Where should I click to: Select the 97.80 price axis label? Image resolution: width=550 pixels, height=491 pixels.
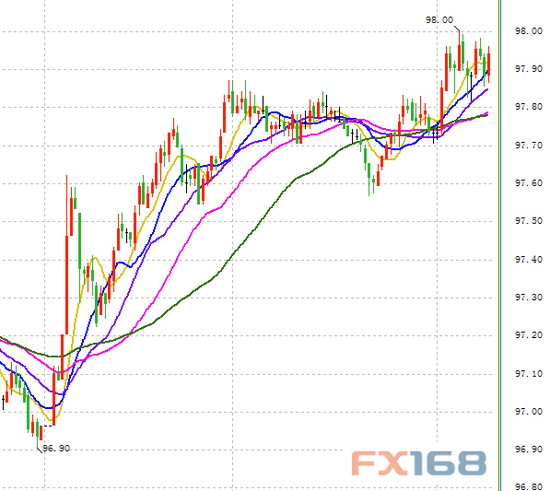click(x=528, y=107)
